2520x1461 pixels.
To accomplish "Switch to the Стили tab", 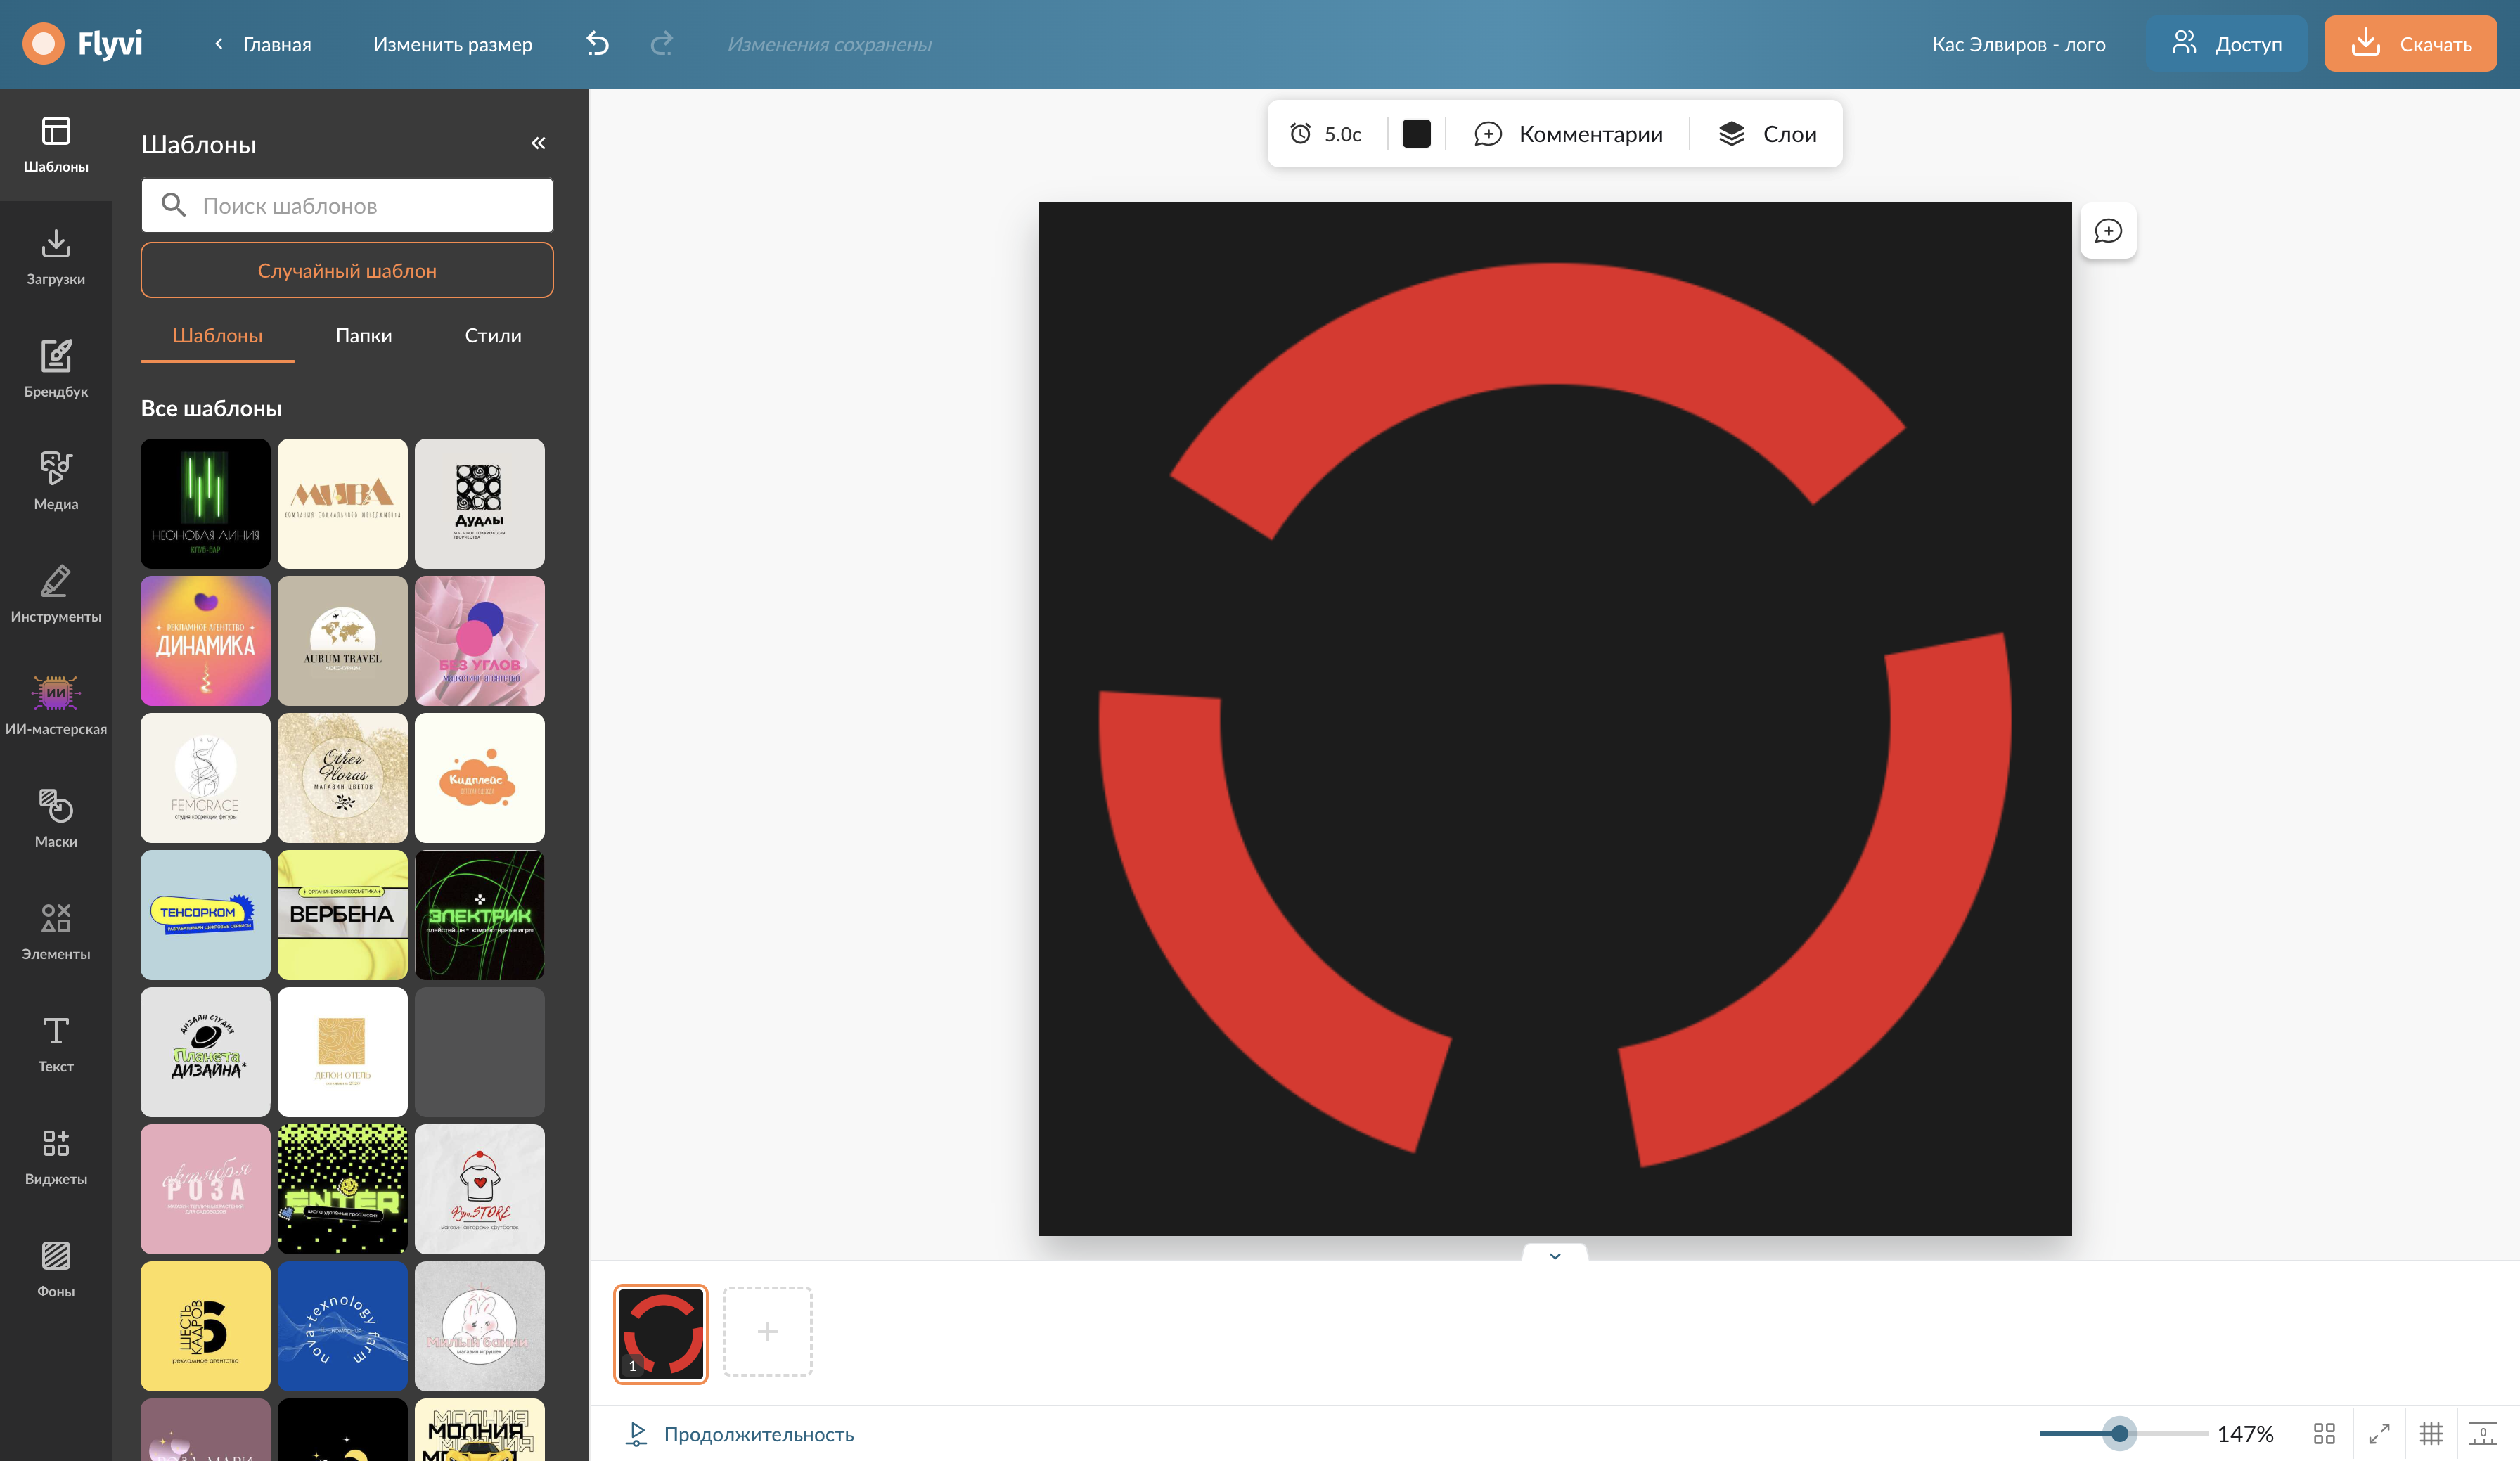I will [492, 335].
